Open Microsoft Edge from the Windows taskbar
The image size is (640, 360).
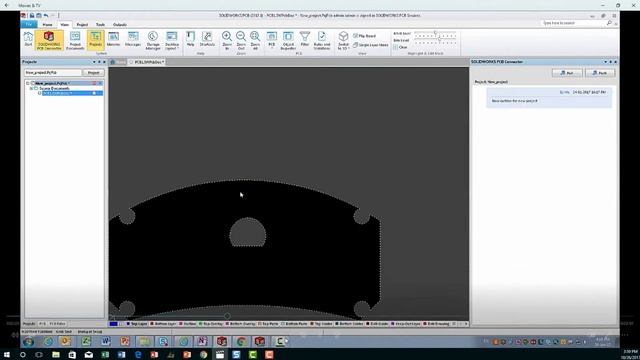click(138, 355)
